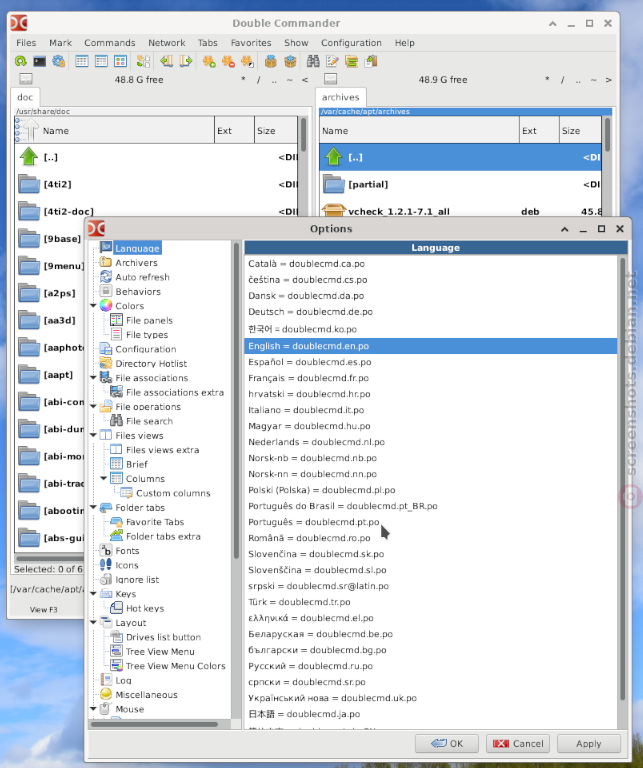Switch to the doc tab
The height and width of the screenshot is (768, 643).
25,97
